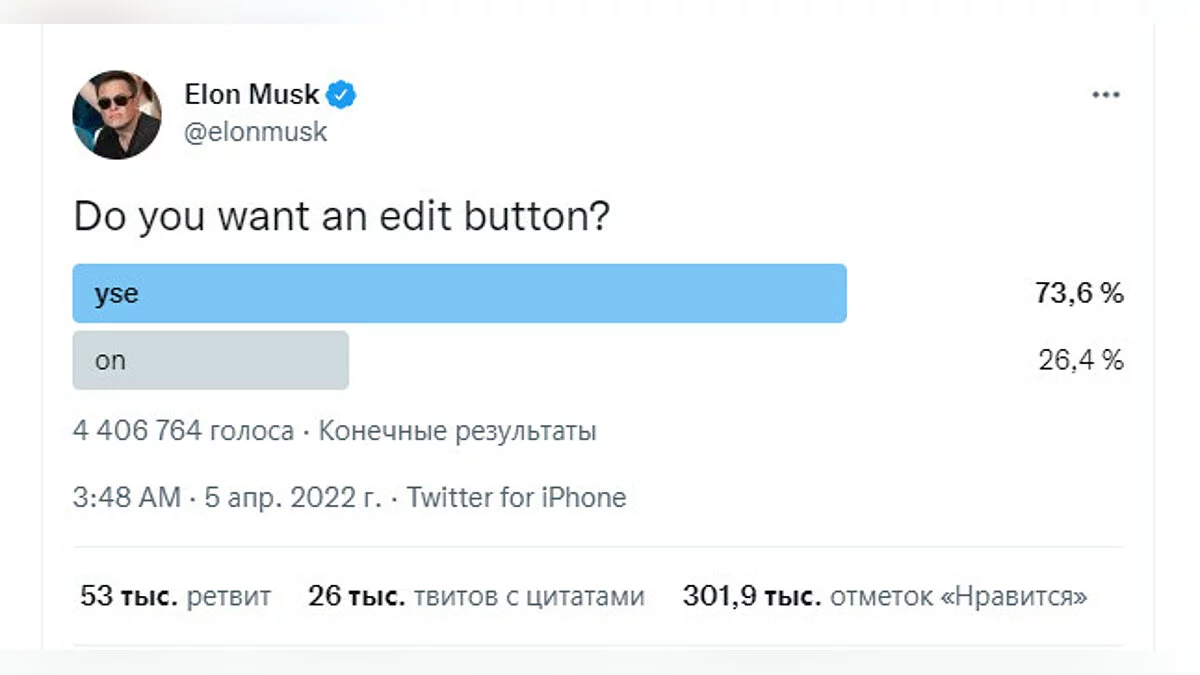The height and width of the screenshot is (675, 1200).
Task: Click the tweet text about edit button
Action: point(341,217)
